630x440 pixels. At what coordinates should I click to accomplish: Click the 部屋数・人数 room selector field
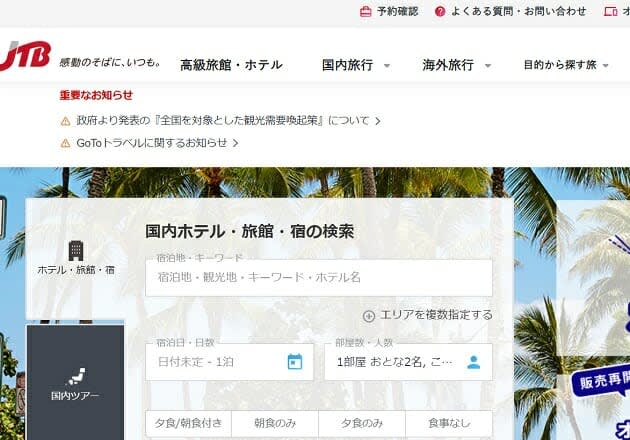coord(395,362)
